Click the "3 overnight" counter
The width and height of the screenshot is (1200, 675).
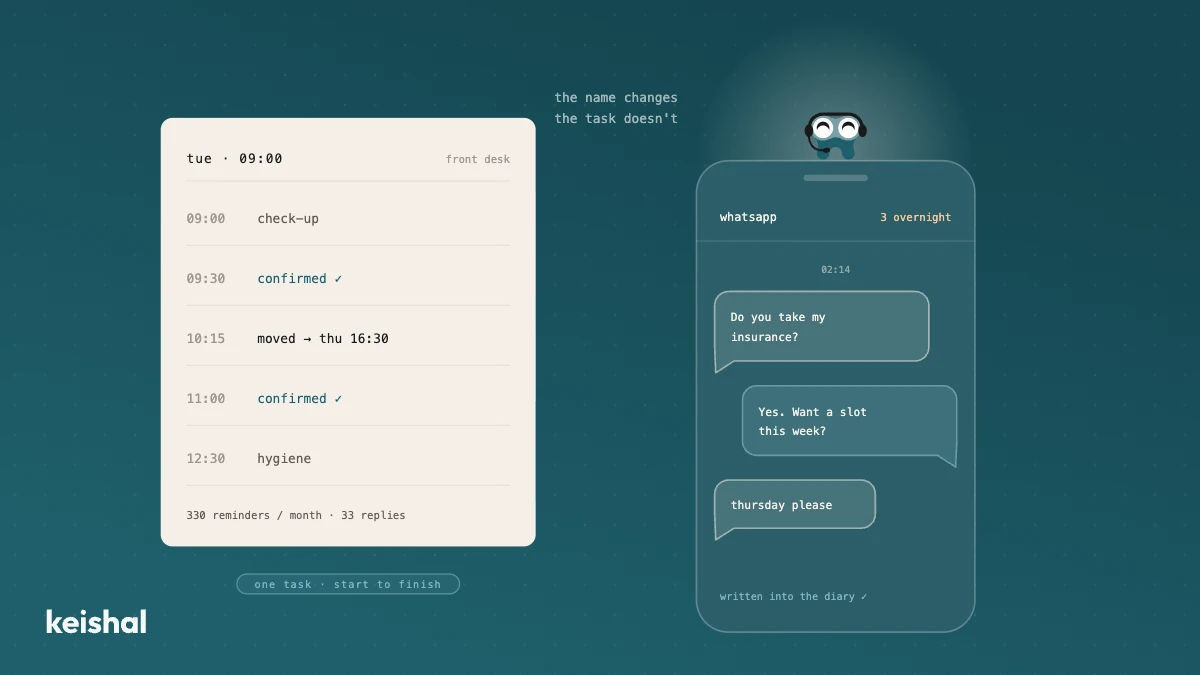pos(916,217)
